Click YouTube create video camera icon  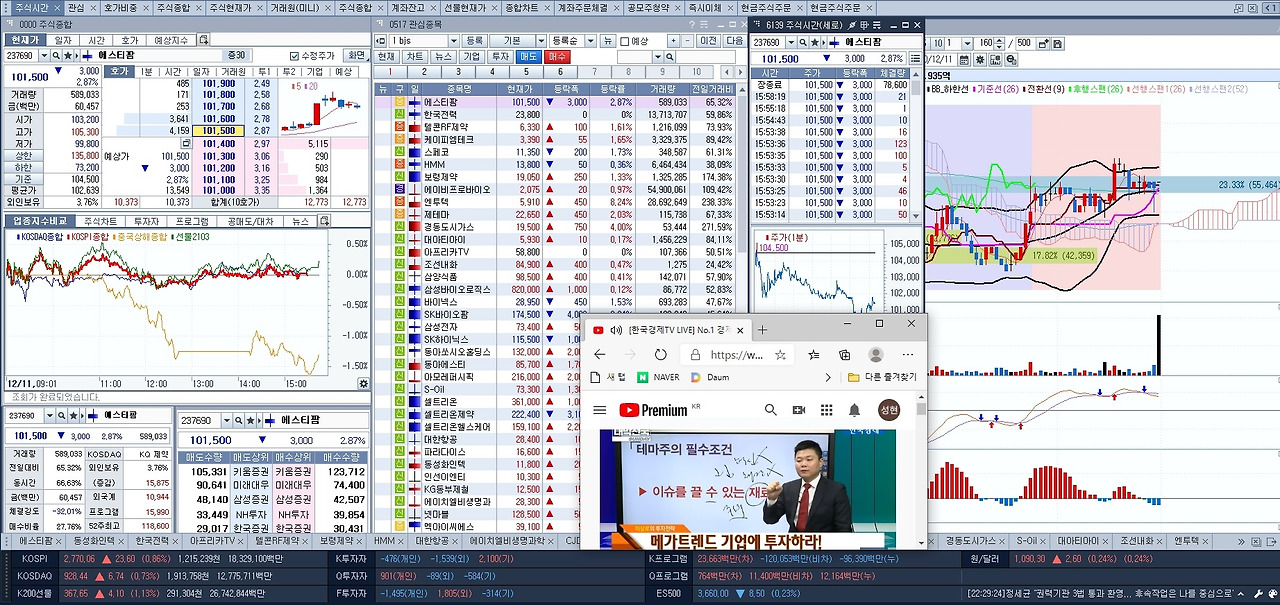pos(799,410)
